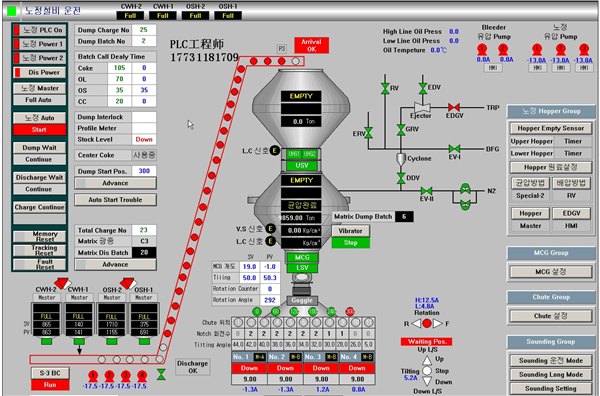Click the EDV valve symbol
This screenshot has height=396, width=600.
pos(422,88)
